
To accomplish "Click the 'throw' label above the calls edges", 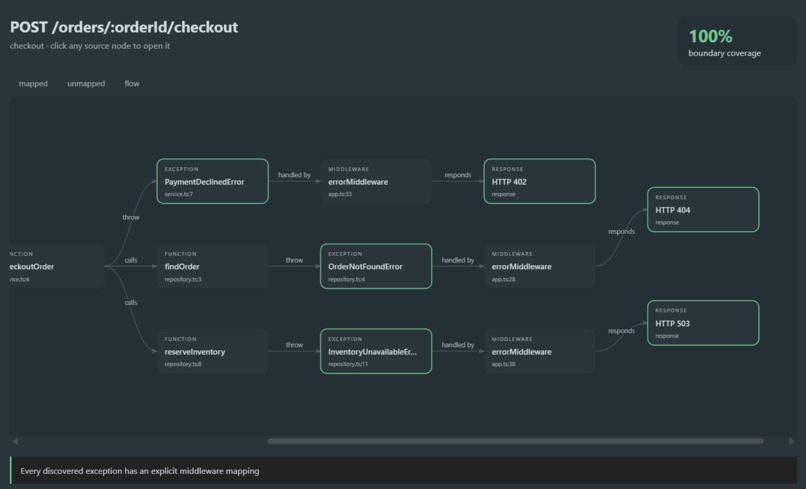I will click(x=131, y=218).
